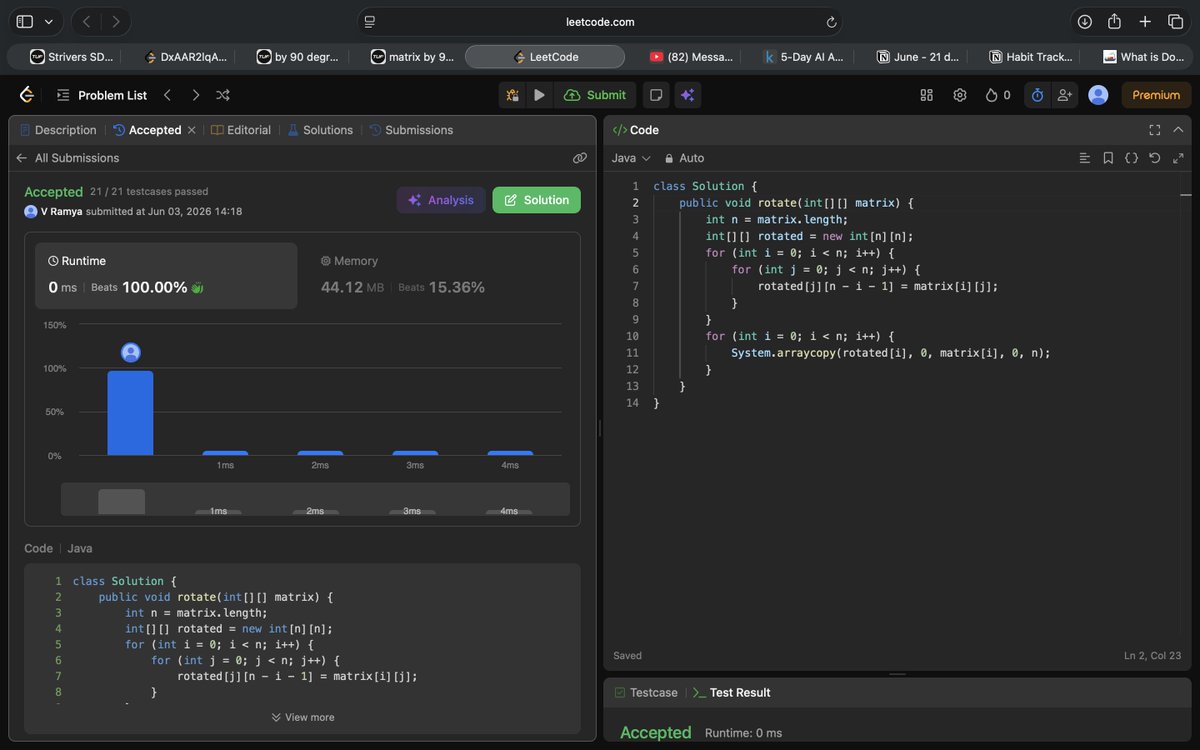Click the runtime distribution range selector
Viewport: 1200px width, 750px height.
click(315, 499)
